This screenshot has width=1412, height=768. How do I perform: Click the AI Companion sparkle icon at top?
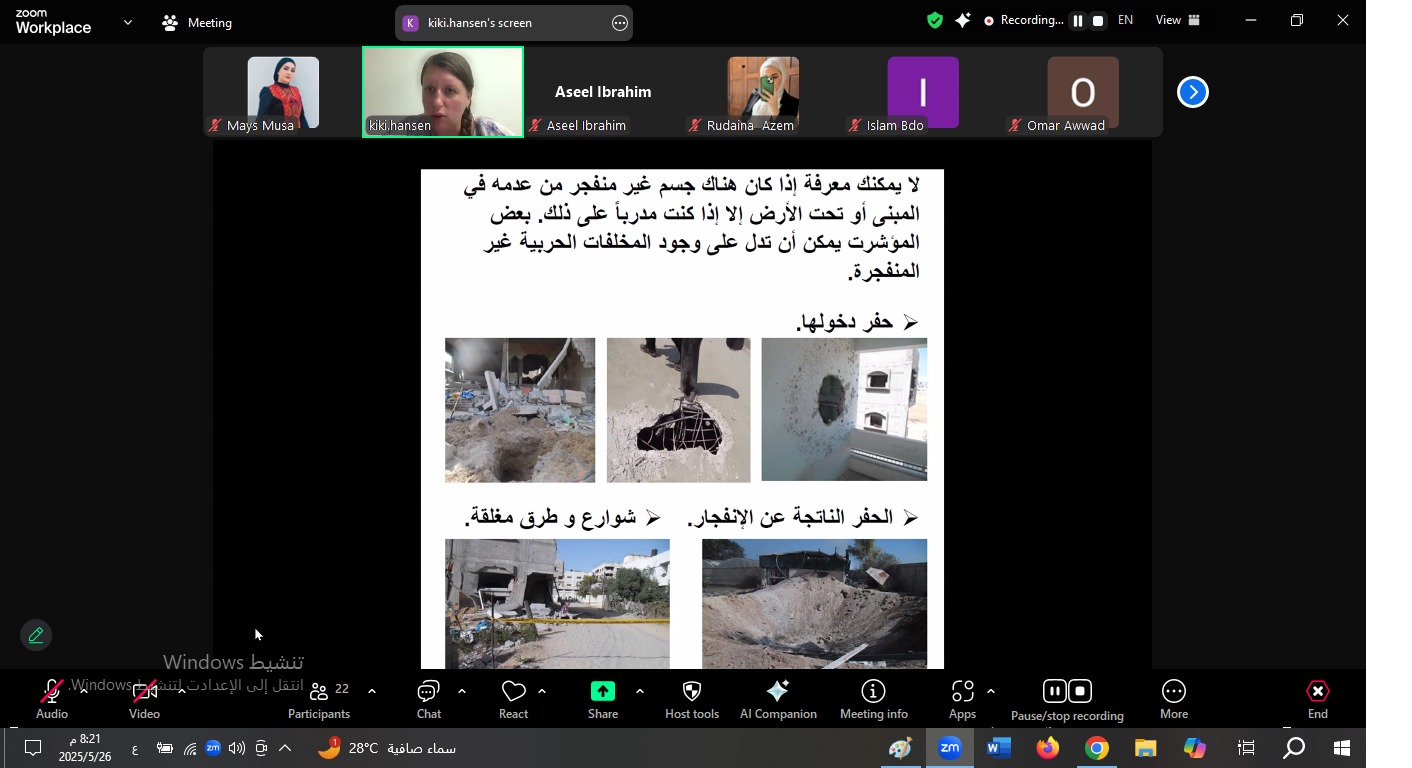tap(963, 20)
